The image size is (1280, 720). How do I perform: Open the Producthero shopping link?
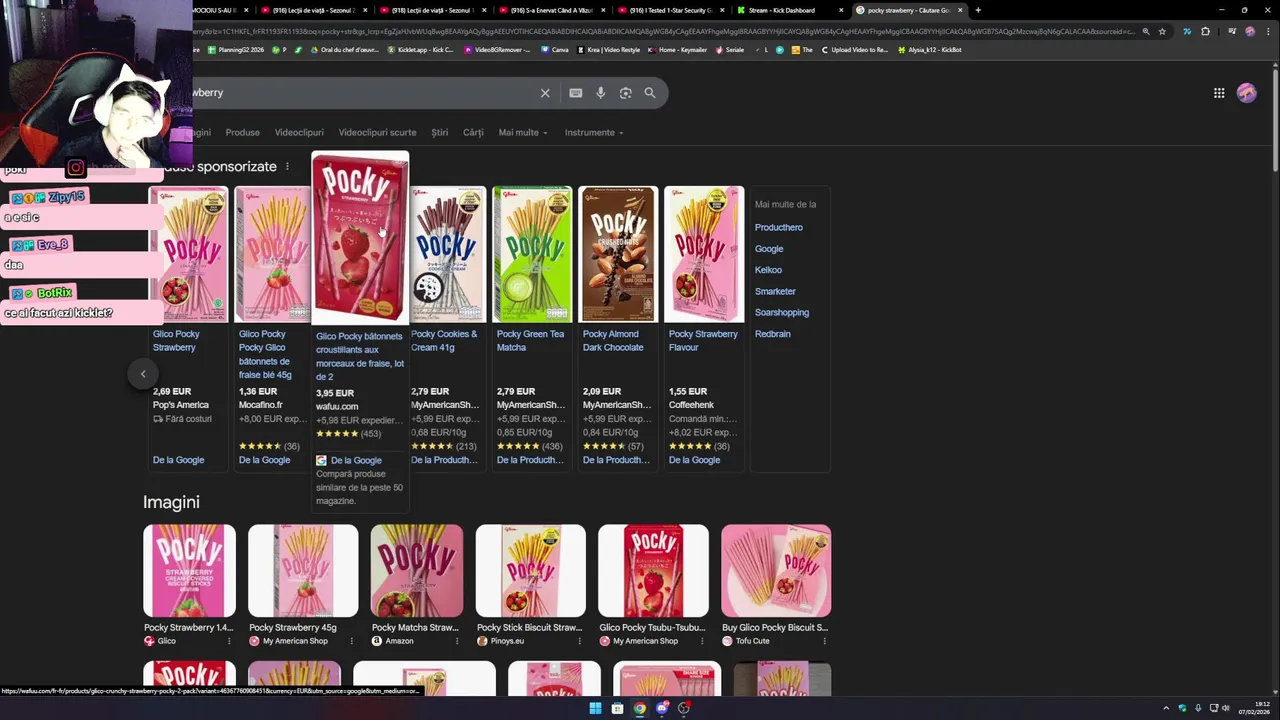(x=778, y=228)
